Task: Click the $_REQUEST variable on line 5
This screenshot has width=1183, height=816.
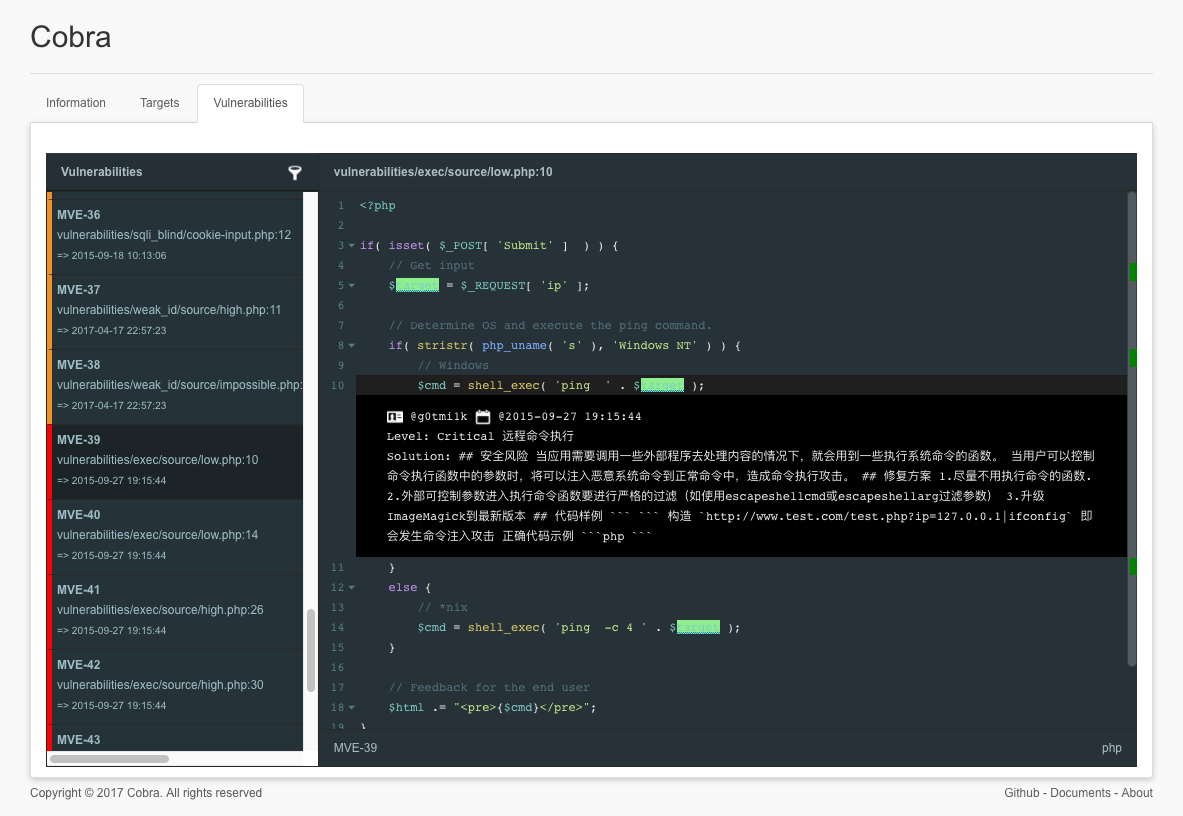Action: 493,286
